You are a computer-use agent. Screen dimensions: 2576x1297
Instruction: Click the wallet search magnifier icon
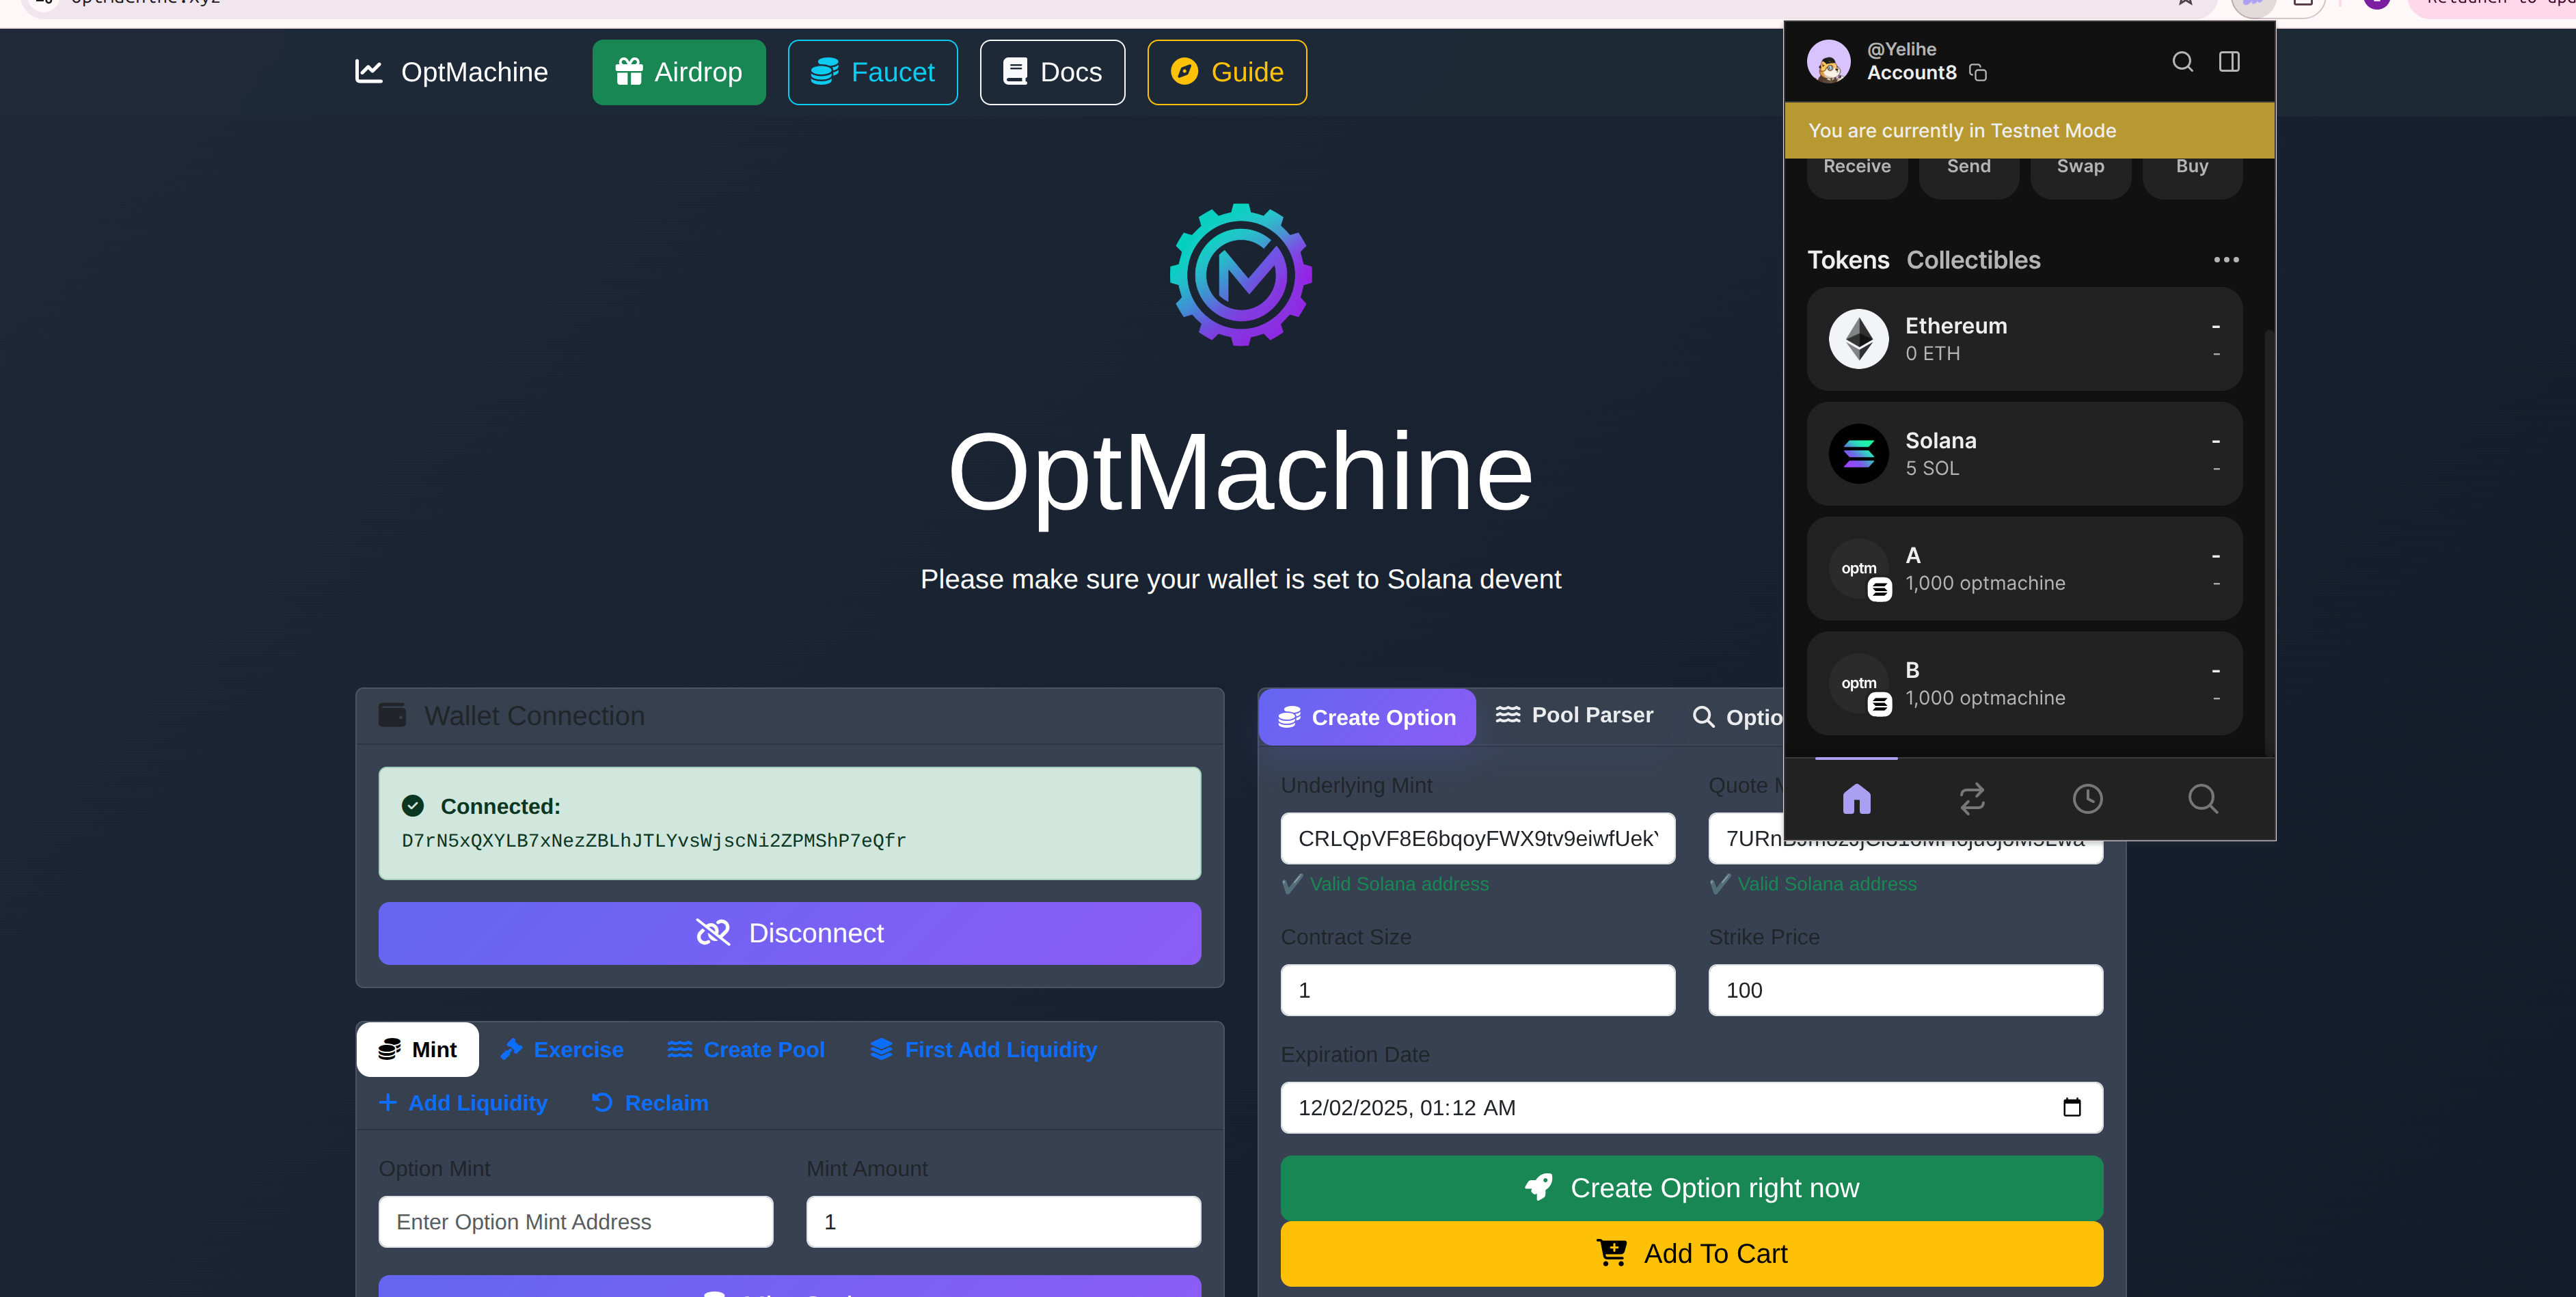pos(2182,62)
